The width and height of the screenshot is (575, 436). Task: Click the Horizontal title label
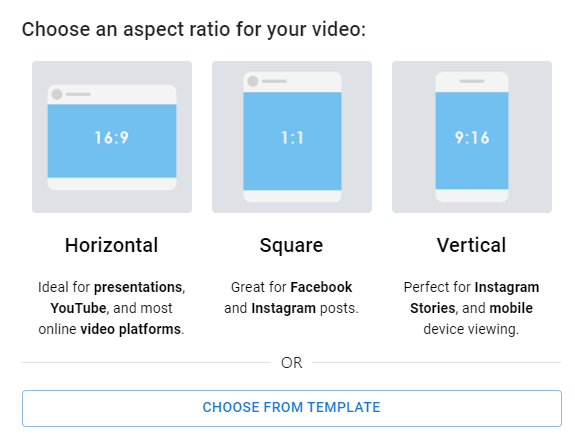(111, 245)
